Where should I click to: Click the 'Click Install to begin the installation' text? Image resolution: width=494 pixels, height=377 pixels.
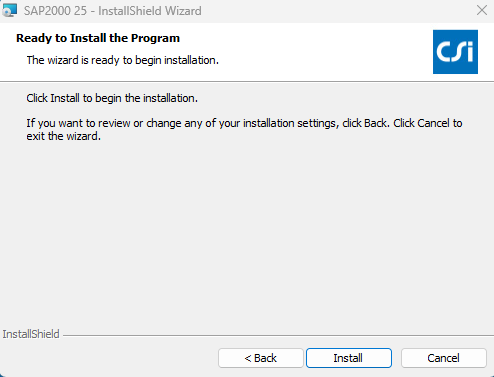click(112, 98)
